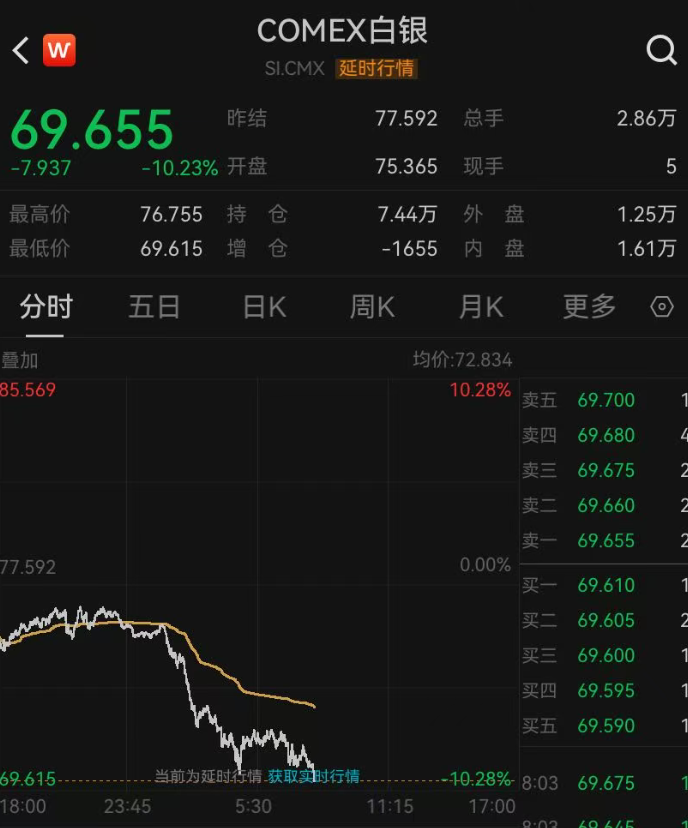Tap the 延时行情 delayed quote badge
The width and height of the screenshot is (688, 828).
[377, 69]
